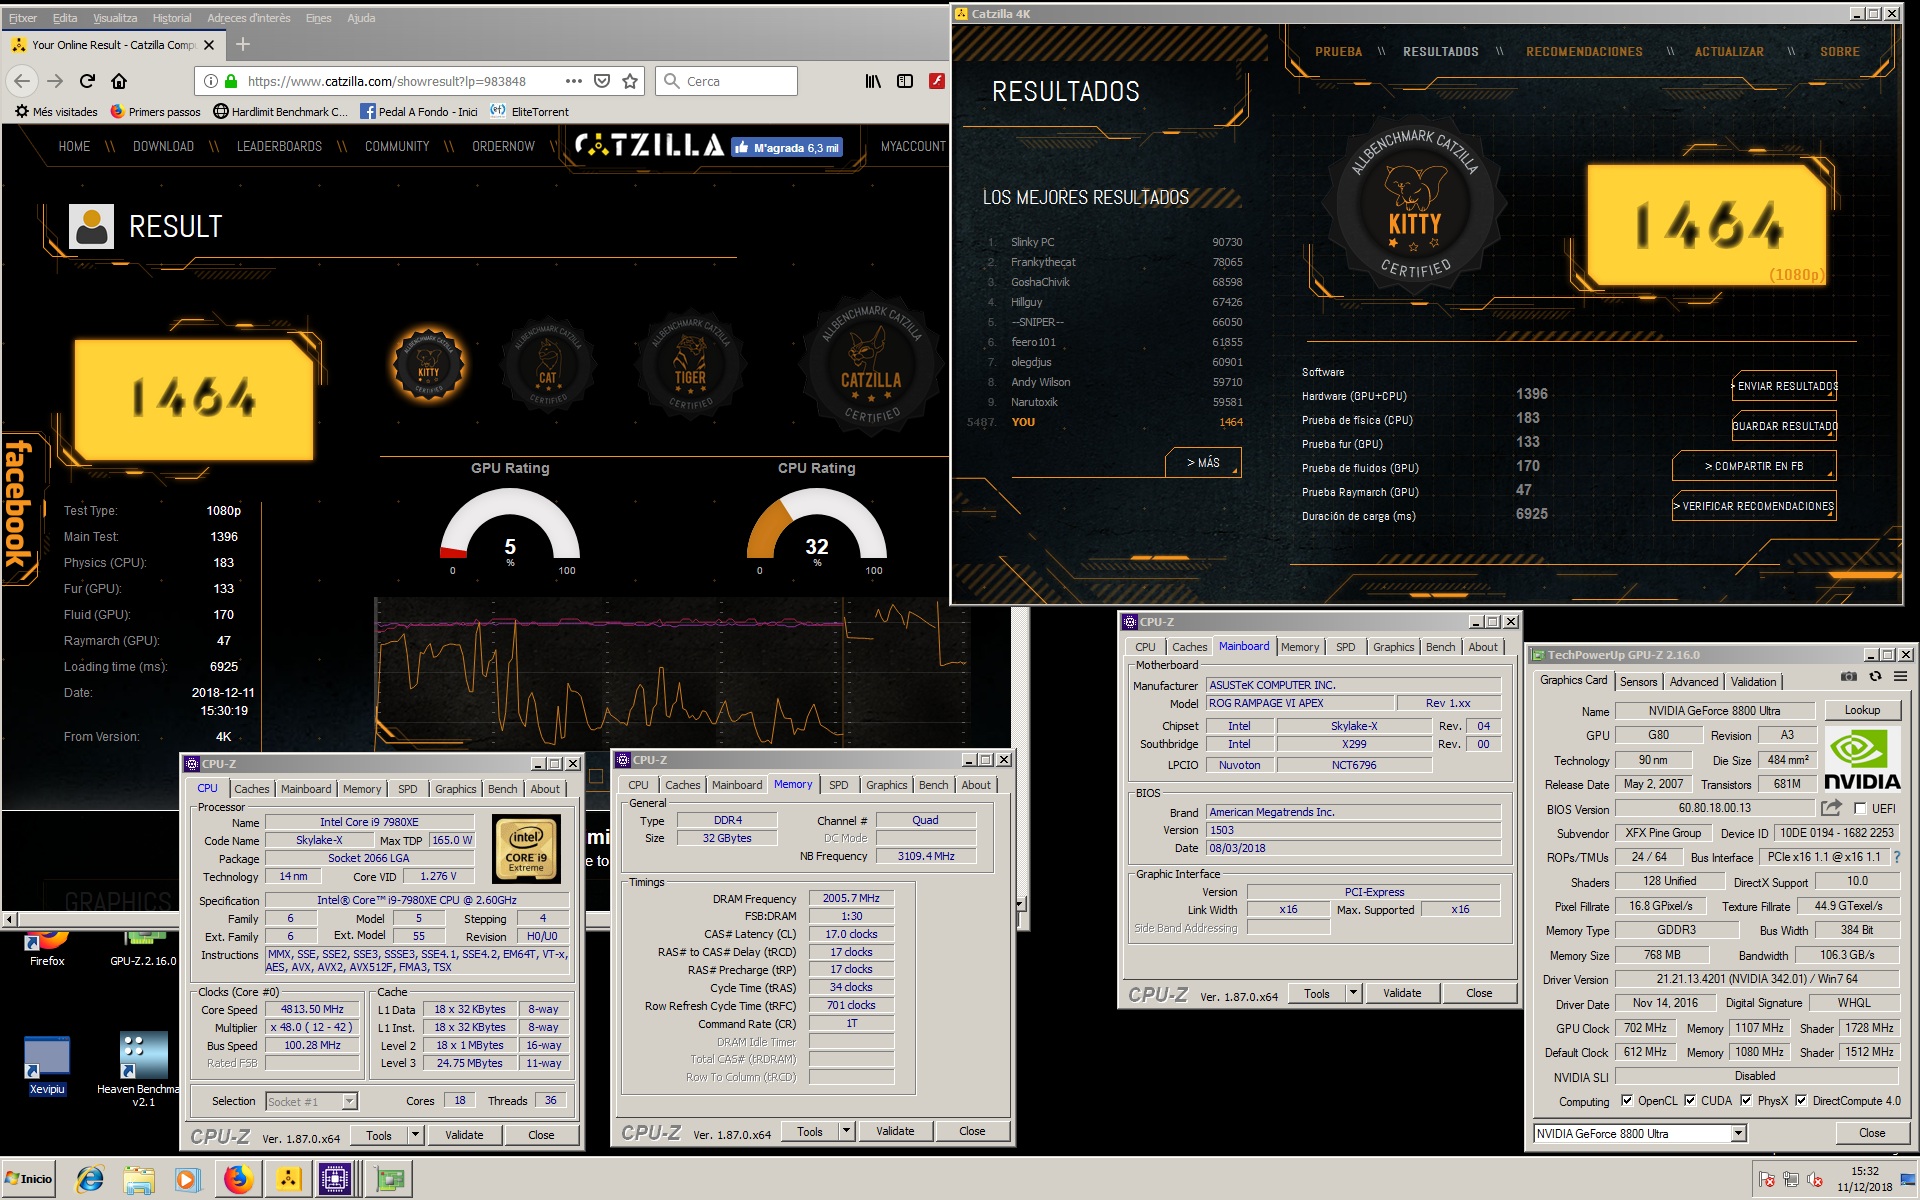Open SPD tab in CPU-Z Memory window

click(x=838, y=785)
